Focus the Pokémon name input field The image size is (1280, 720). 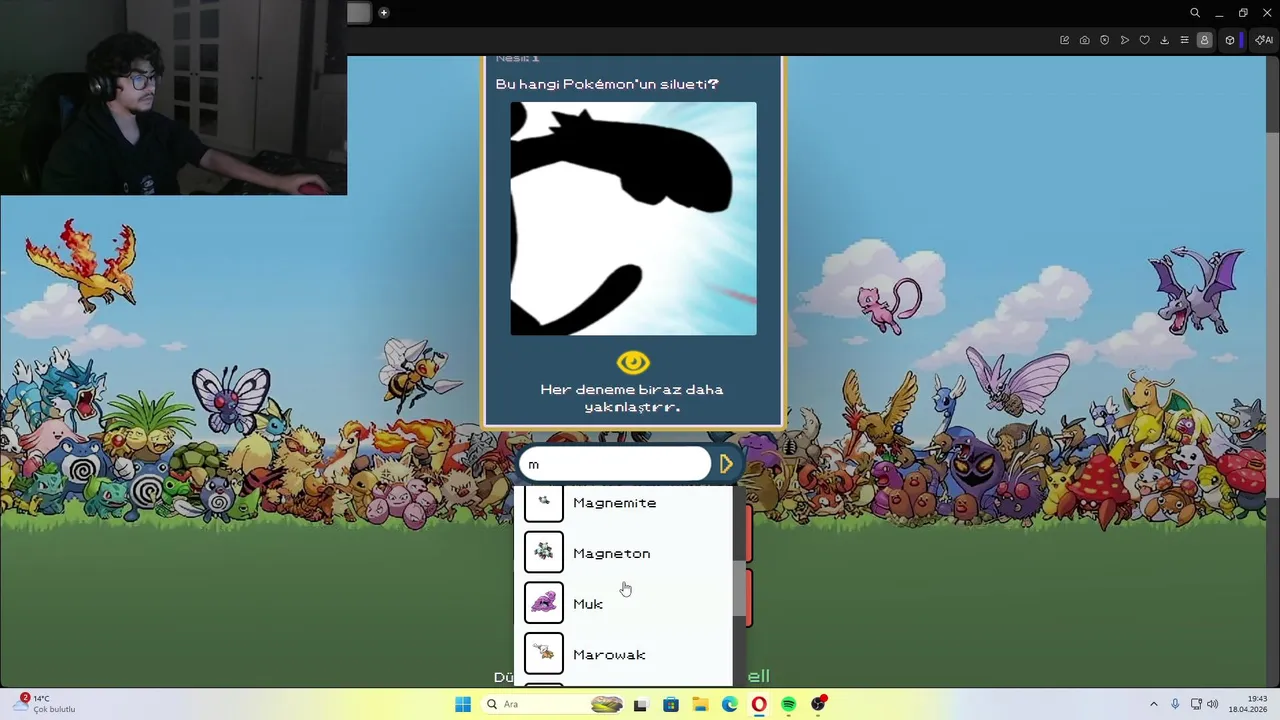pyautogui.click(x=614, y=464)
